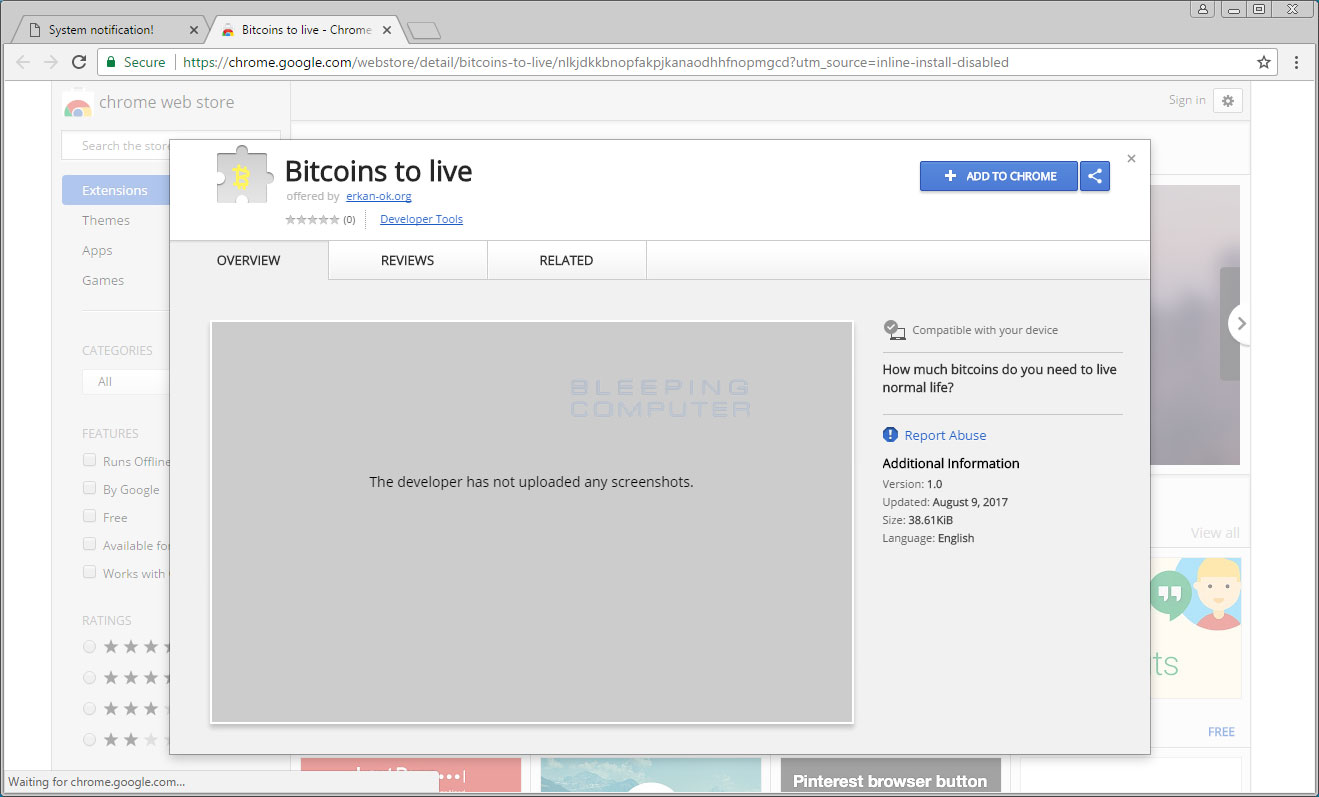Select Themes in the store sidebar
Viewport: 1319px width, 797px height.
(106, 220)
